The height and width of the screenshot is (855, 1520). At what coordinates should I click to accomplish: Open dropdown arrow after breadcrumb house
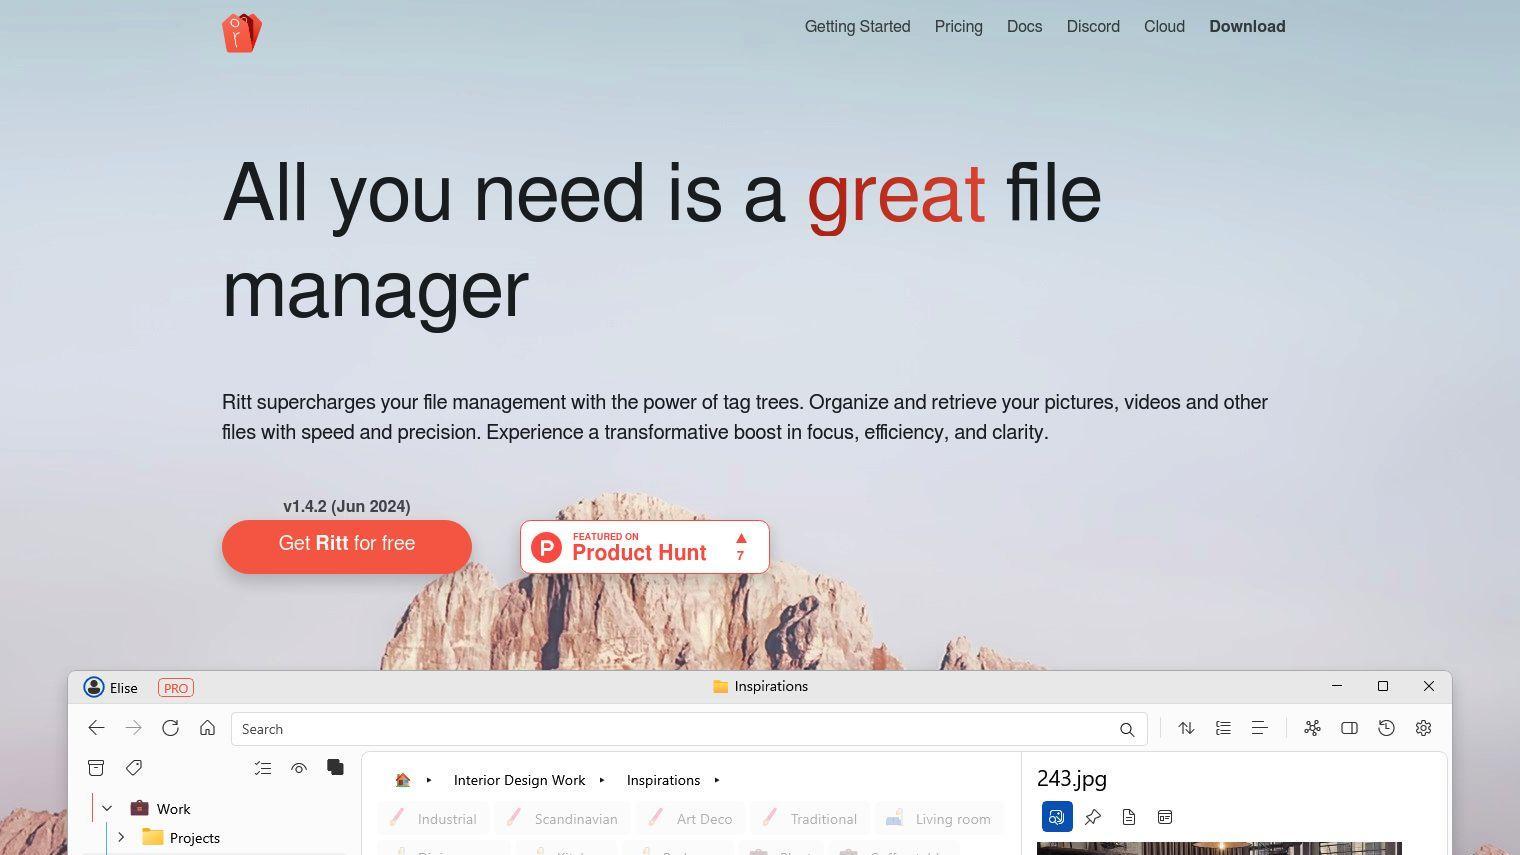(x=429, y=780)
